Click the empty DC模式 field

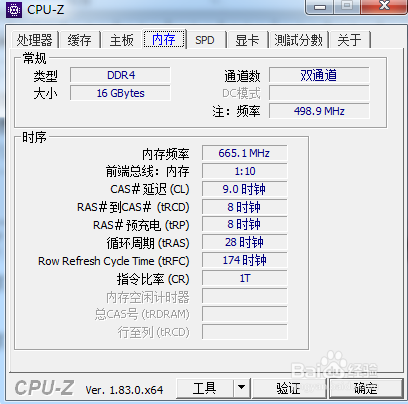(x=319, y=93)
